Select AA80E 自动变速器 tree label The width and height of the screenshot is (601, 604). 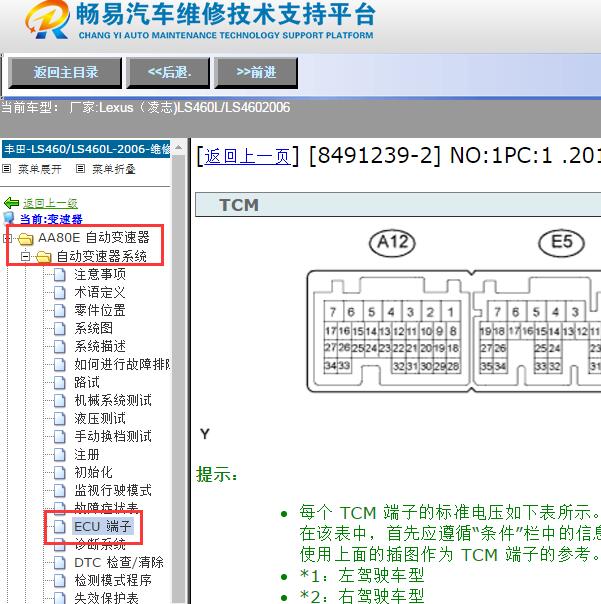click(x=94, y=237)
